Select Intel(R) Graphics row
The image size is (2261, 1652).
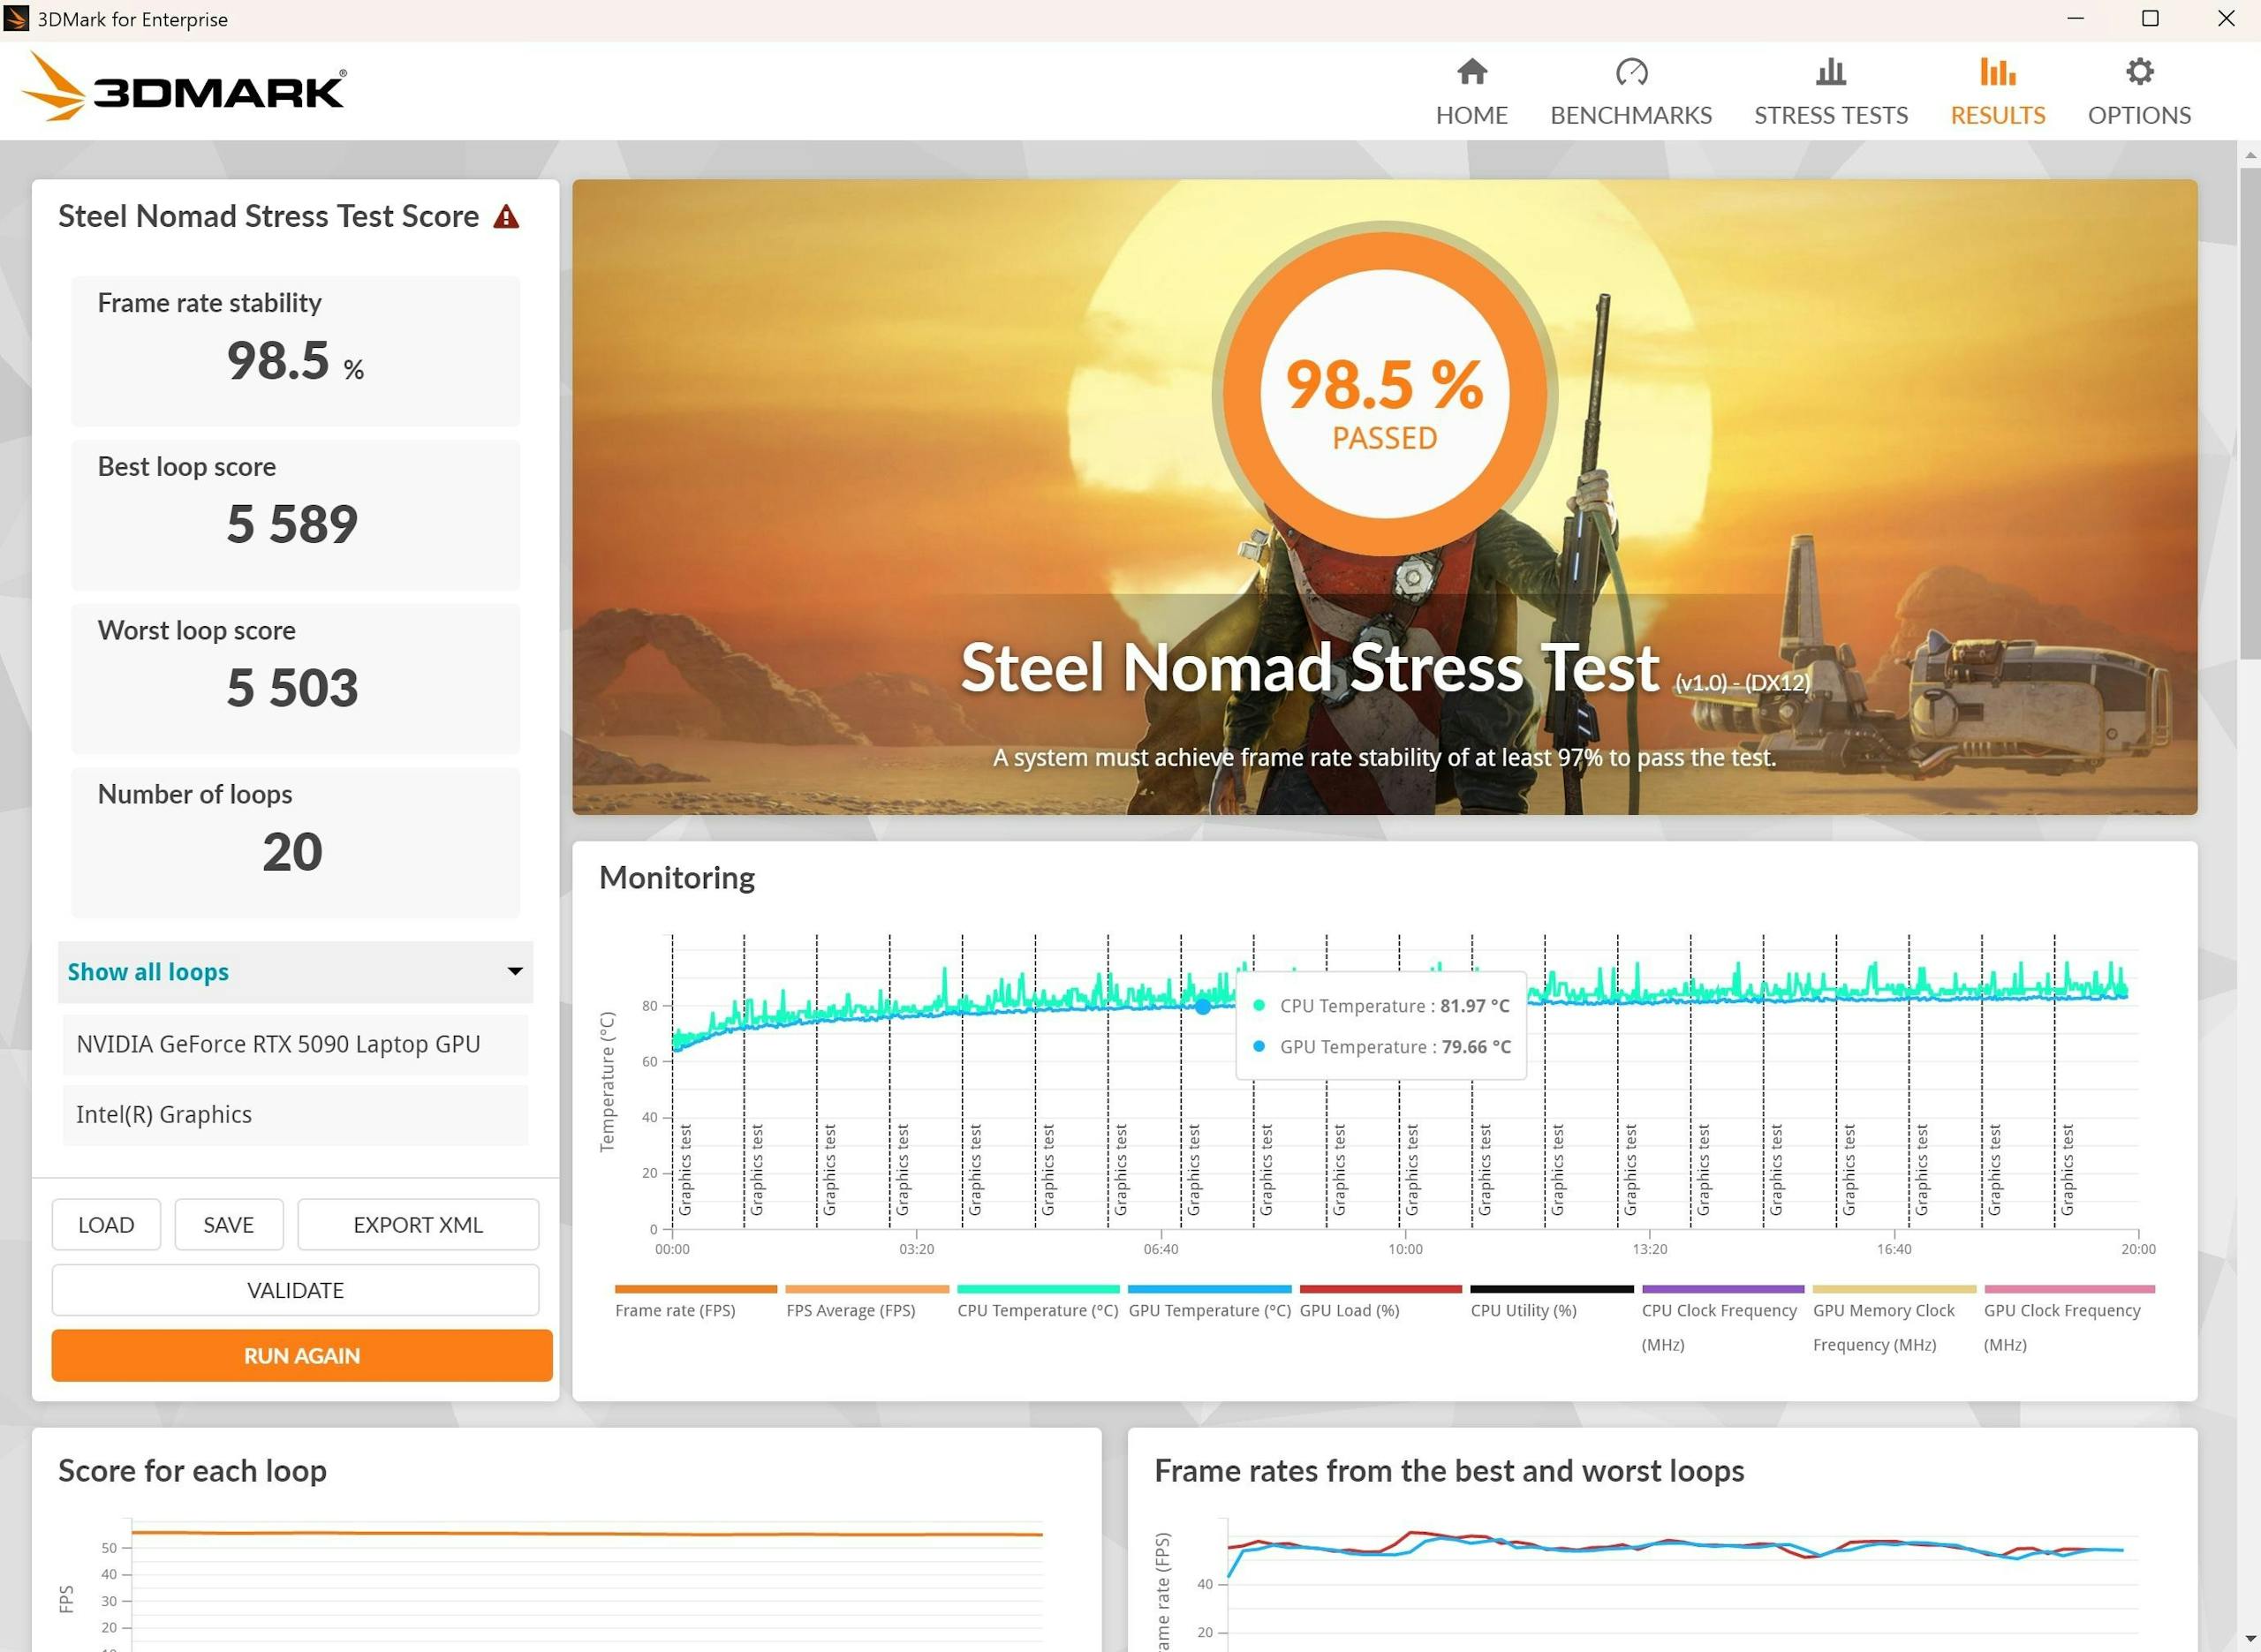point(295,1115)
